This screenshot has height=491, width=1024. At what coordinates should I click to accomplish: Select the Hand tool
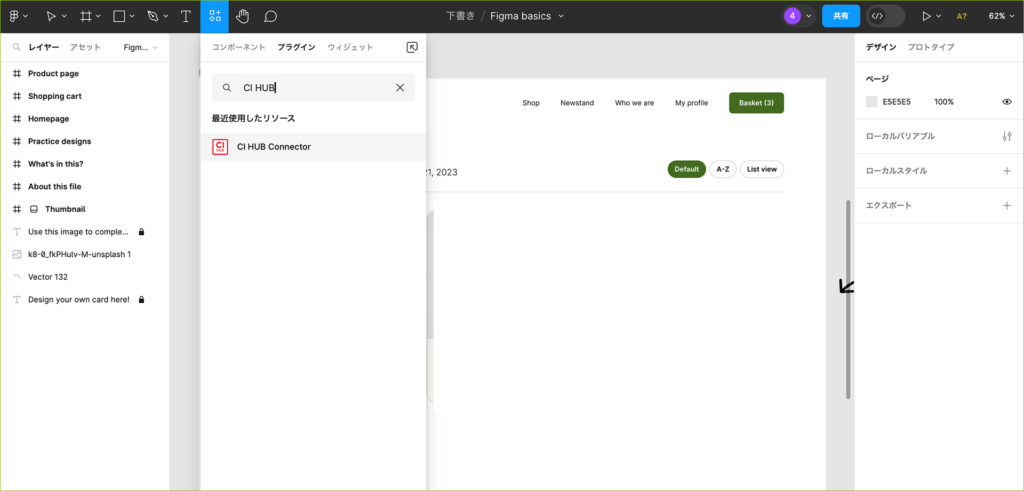tap(243, 16)
